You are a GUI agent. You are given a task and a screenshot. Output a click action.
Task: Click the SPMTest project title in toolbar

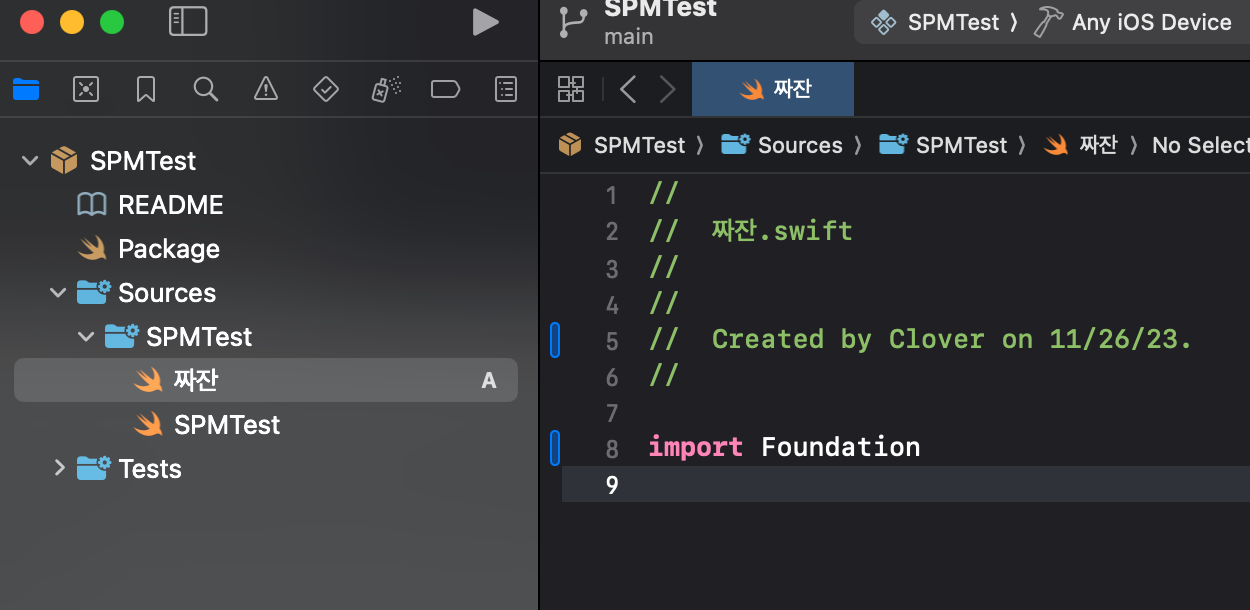[660, 9]
